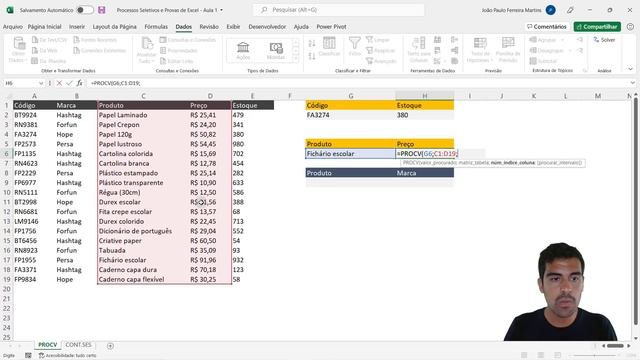Screen dimensions: 640x360
Task: Open Avançado filter options
Action: coord(381,61)
